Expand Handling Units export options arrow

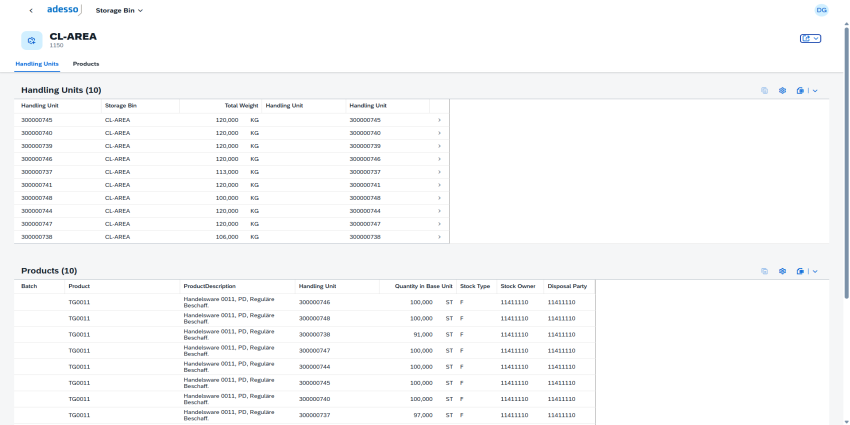pyautogui.click(x=816, y=90)
